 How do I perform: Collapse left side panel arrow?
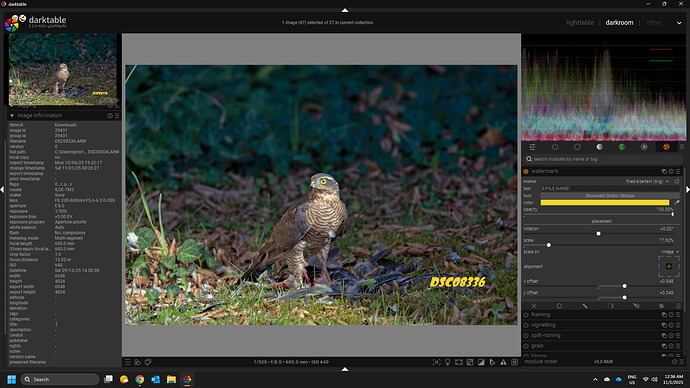coord(2,189)
